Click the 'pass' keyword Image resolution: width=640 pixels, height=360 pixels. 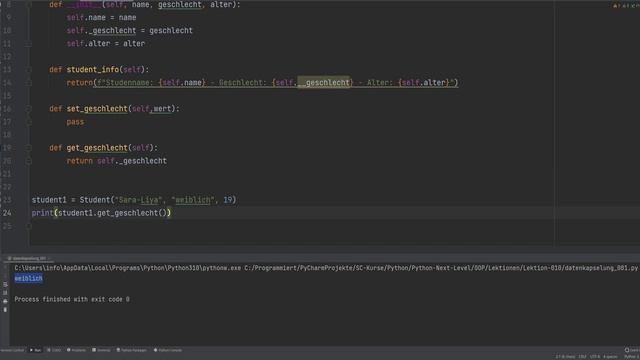[x=75, y=122]
